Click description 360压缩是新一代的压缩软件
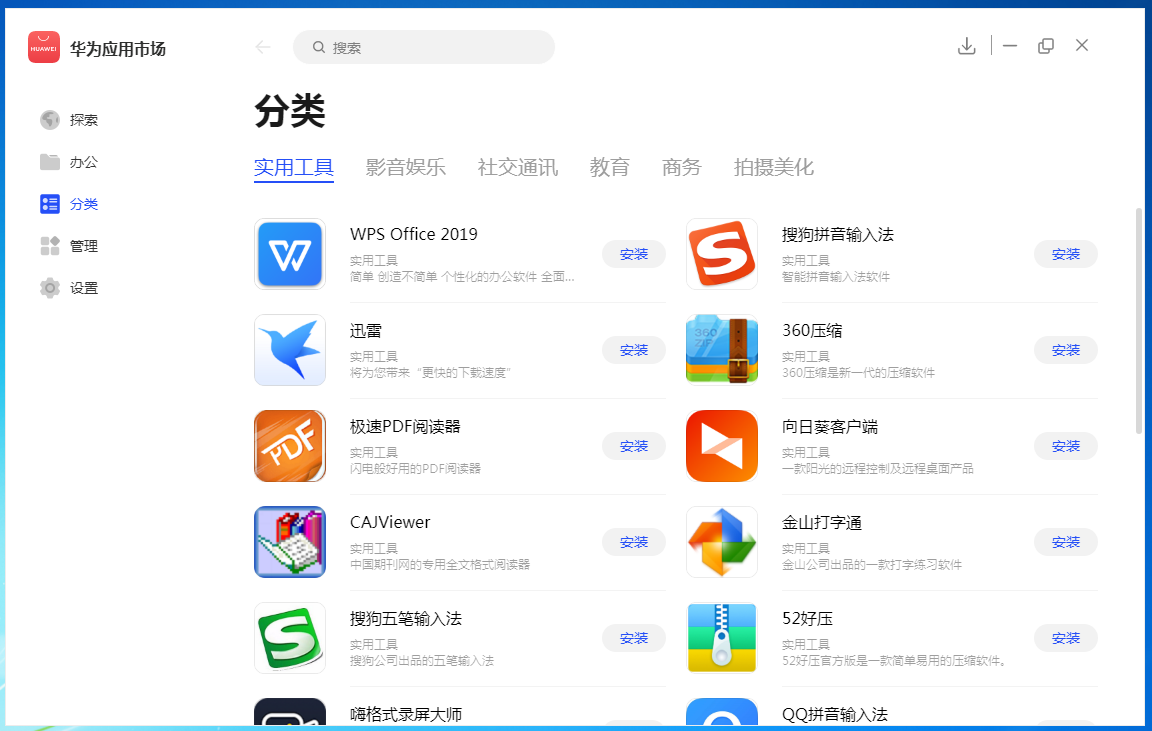The image size is (1152, 731). (x=858, y=373)
